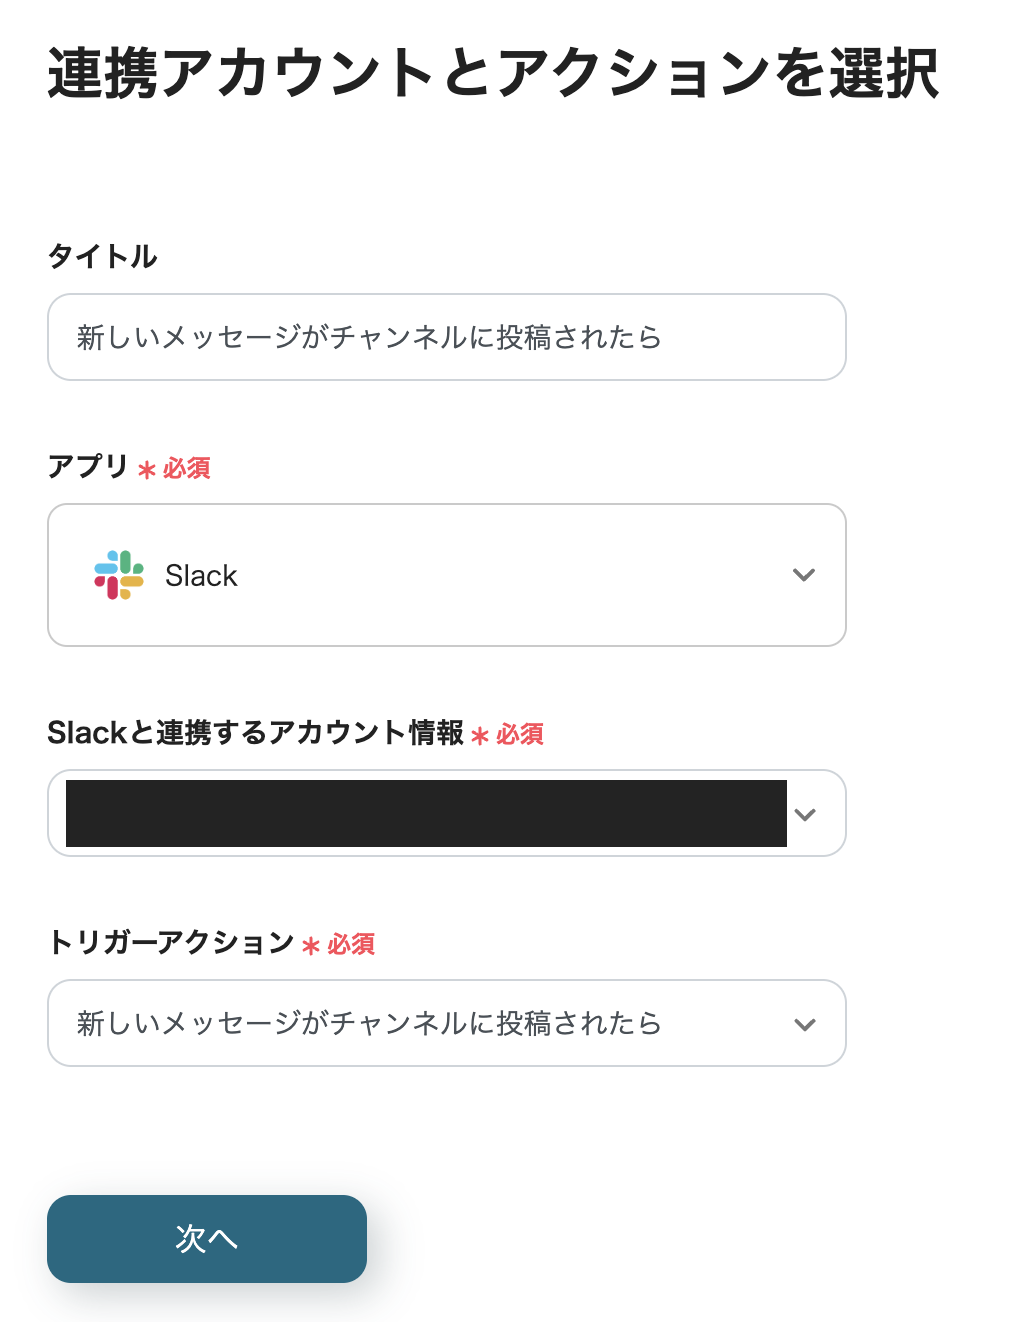Image resolution: width=1022 pixels, height=1322 pixels.
Task: Click the 連携アカウントとアクションを選択 heading
Action: [492, 73]
